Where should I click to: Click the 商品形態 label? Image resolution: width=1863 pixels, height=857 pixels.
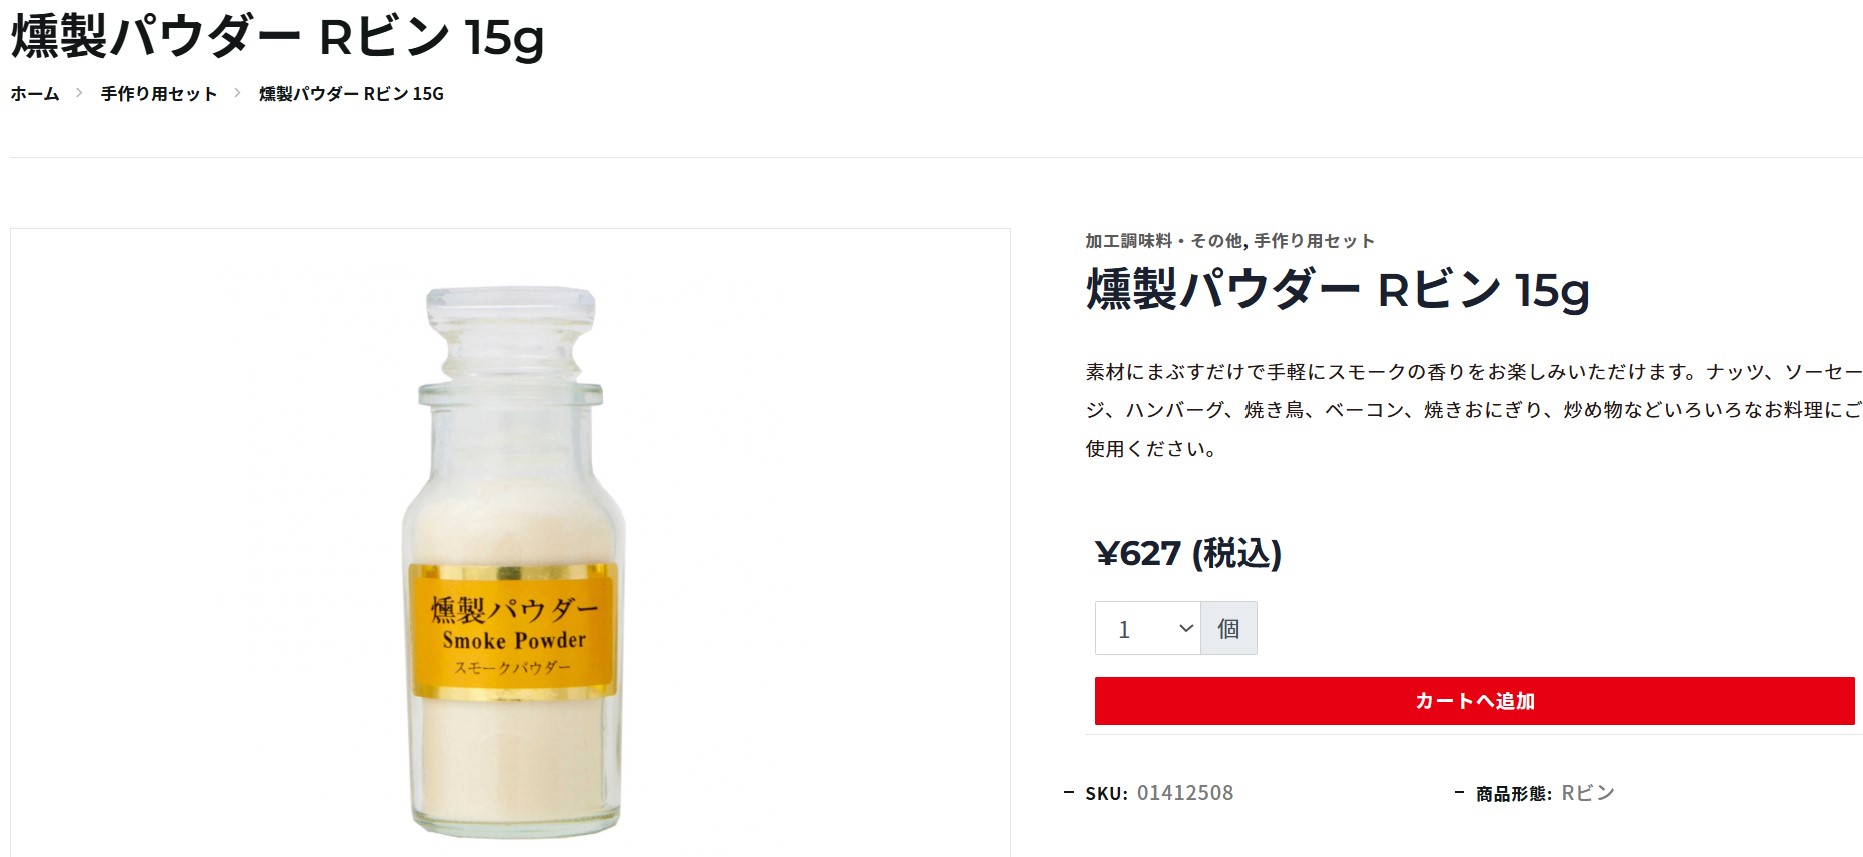point(1514,794)
